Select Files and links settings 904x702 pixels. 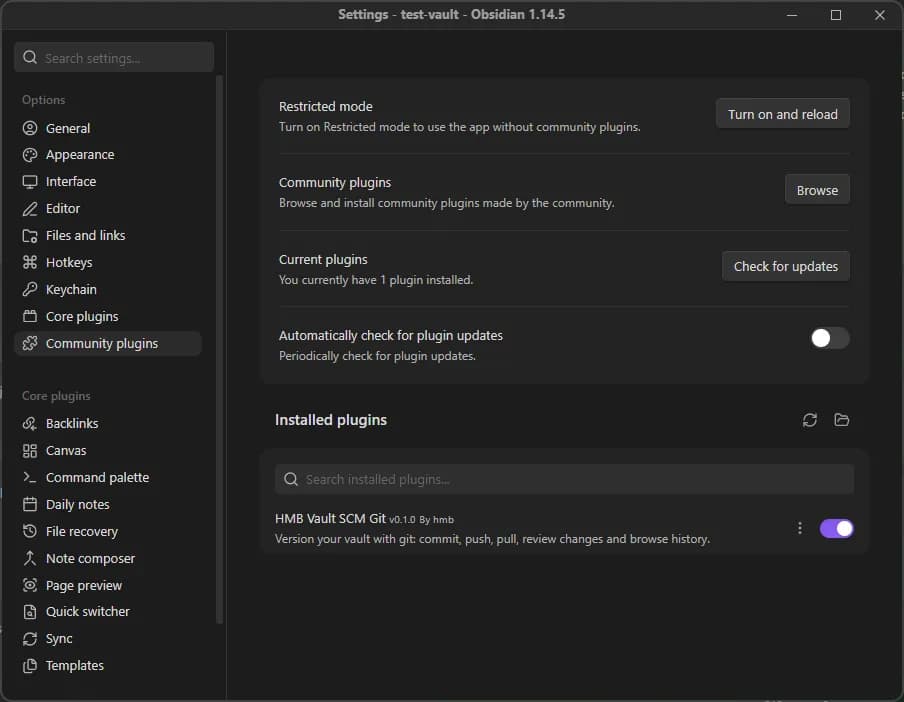point(108,235)
